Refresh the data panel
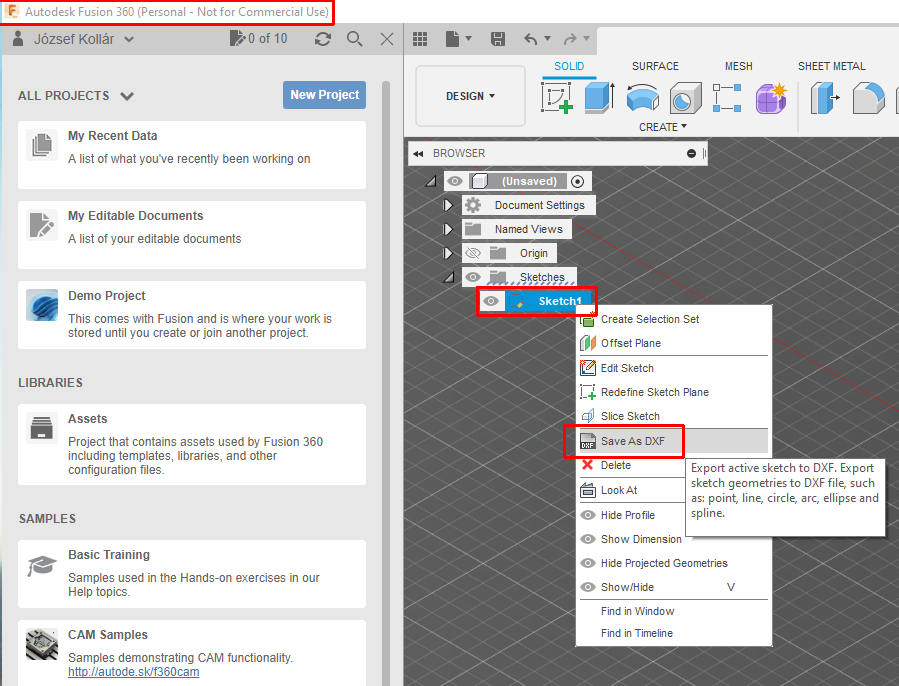The image size is (899, 686). pos(323,39)
